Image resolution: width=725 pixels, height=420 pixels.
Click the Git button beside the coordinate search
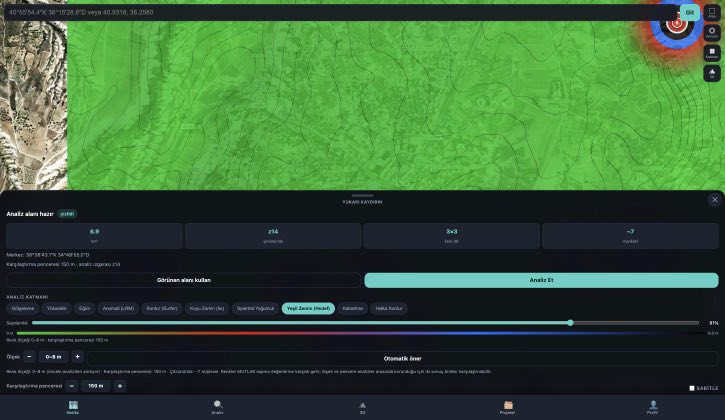pyautogui.click(x=689, y=12)
